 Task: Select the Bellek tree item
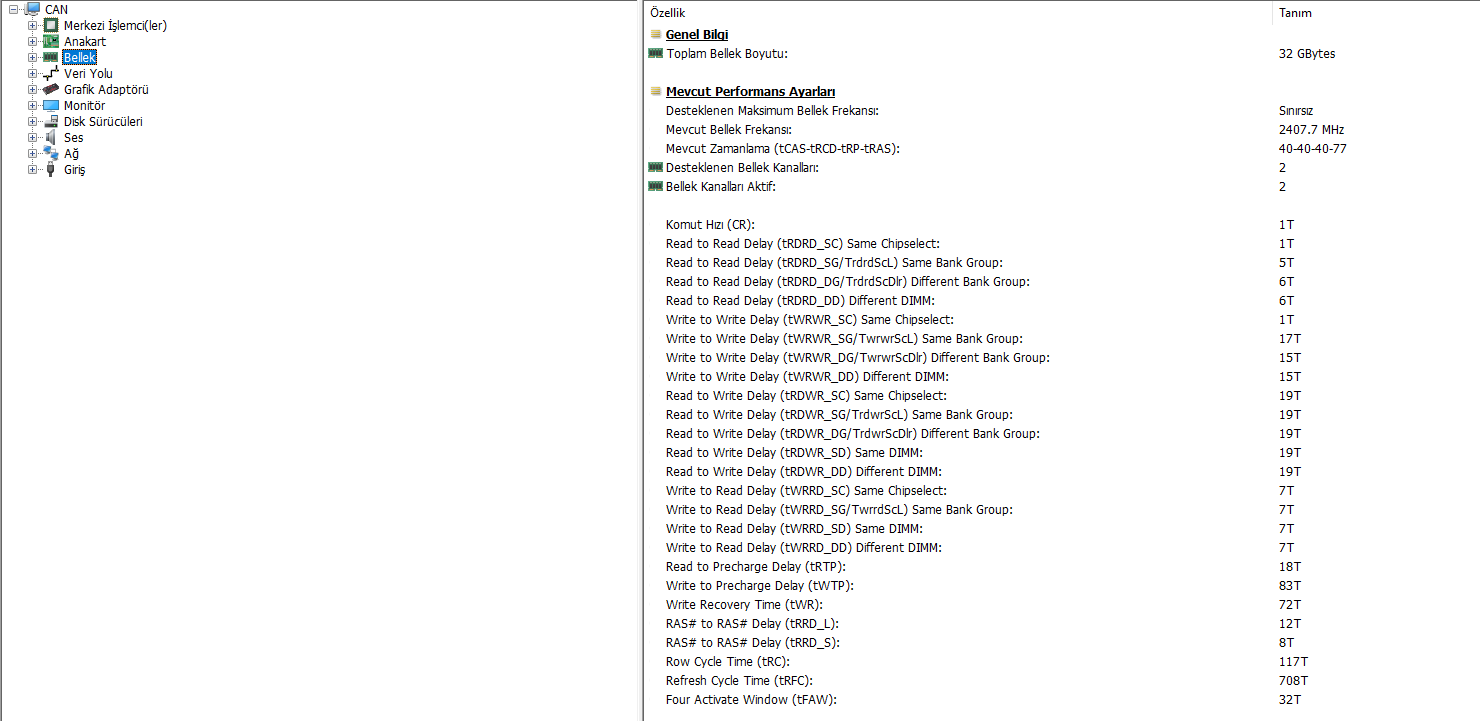pos(80,57)
